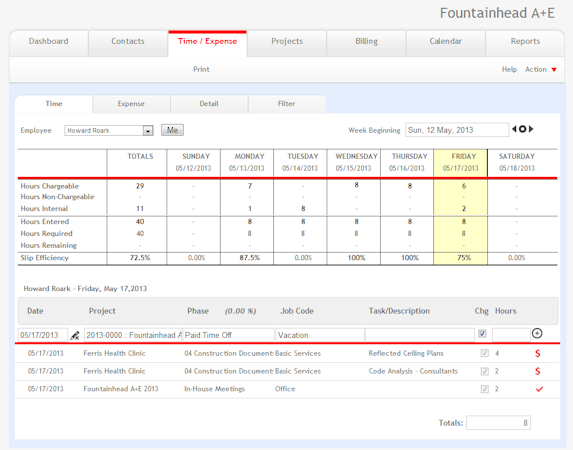Screen dimensions: 573x450
Task: Click the Hours Remaining row label
Action: [x=49, y=246]
